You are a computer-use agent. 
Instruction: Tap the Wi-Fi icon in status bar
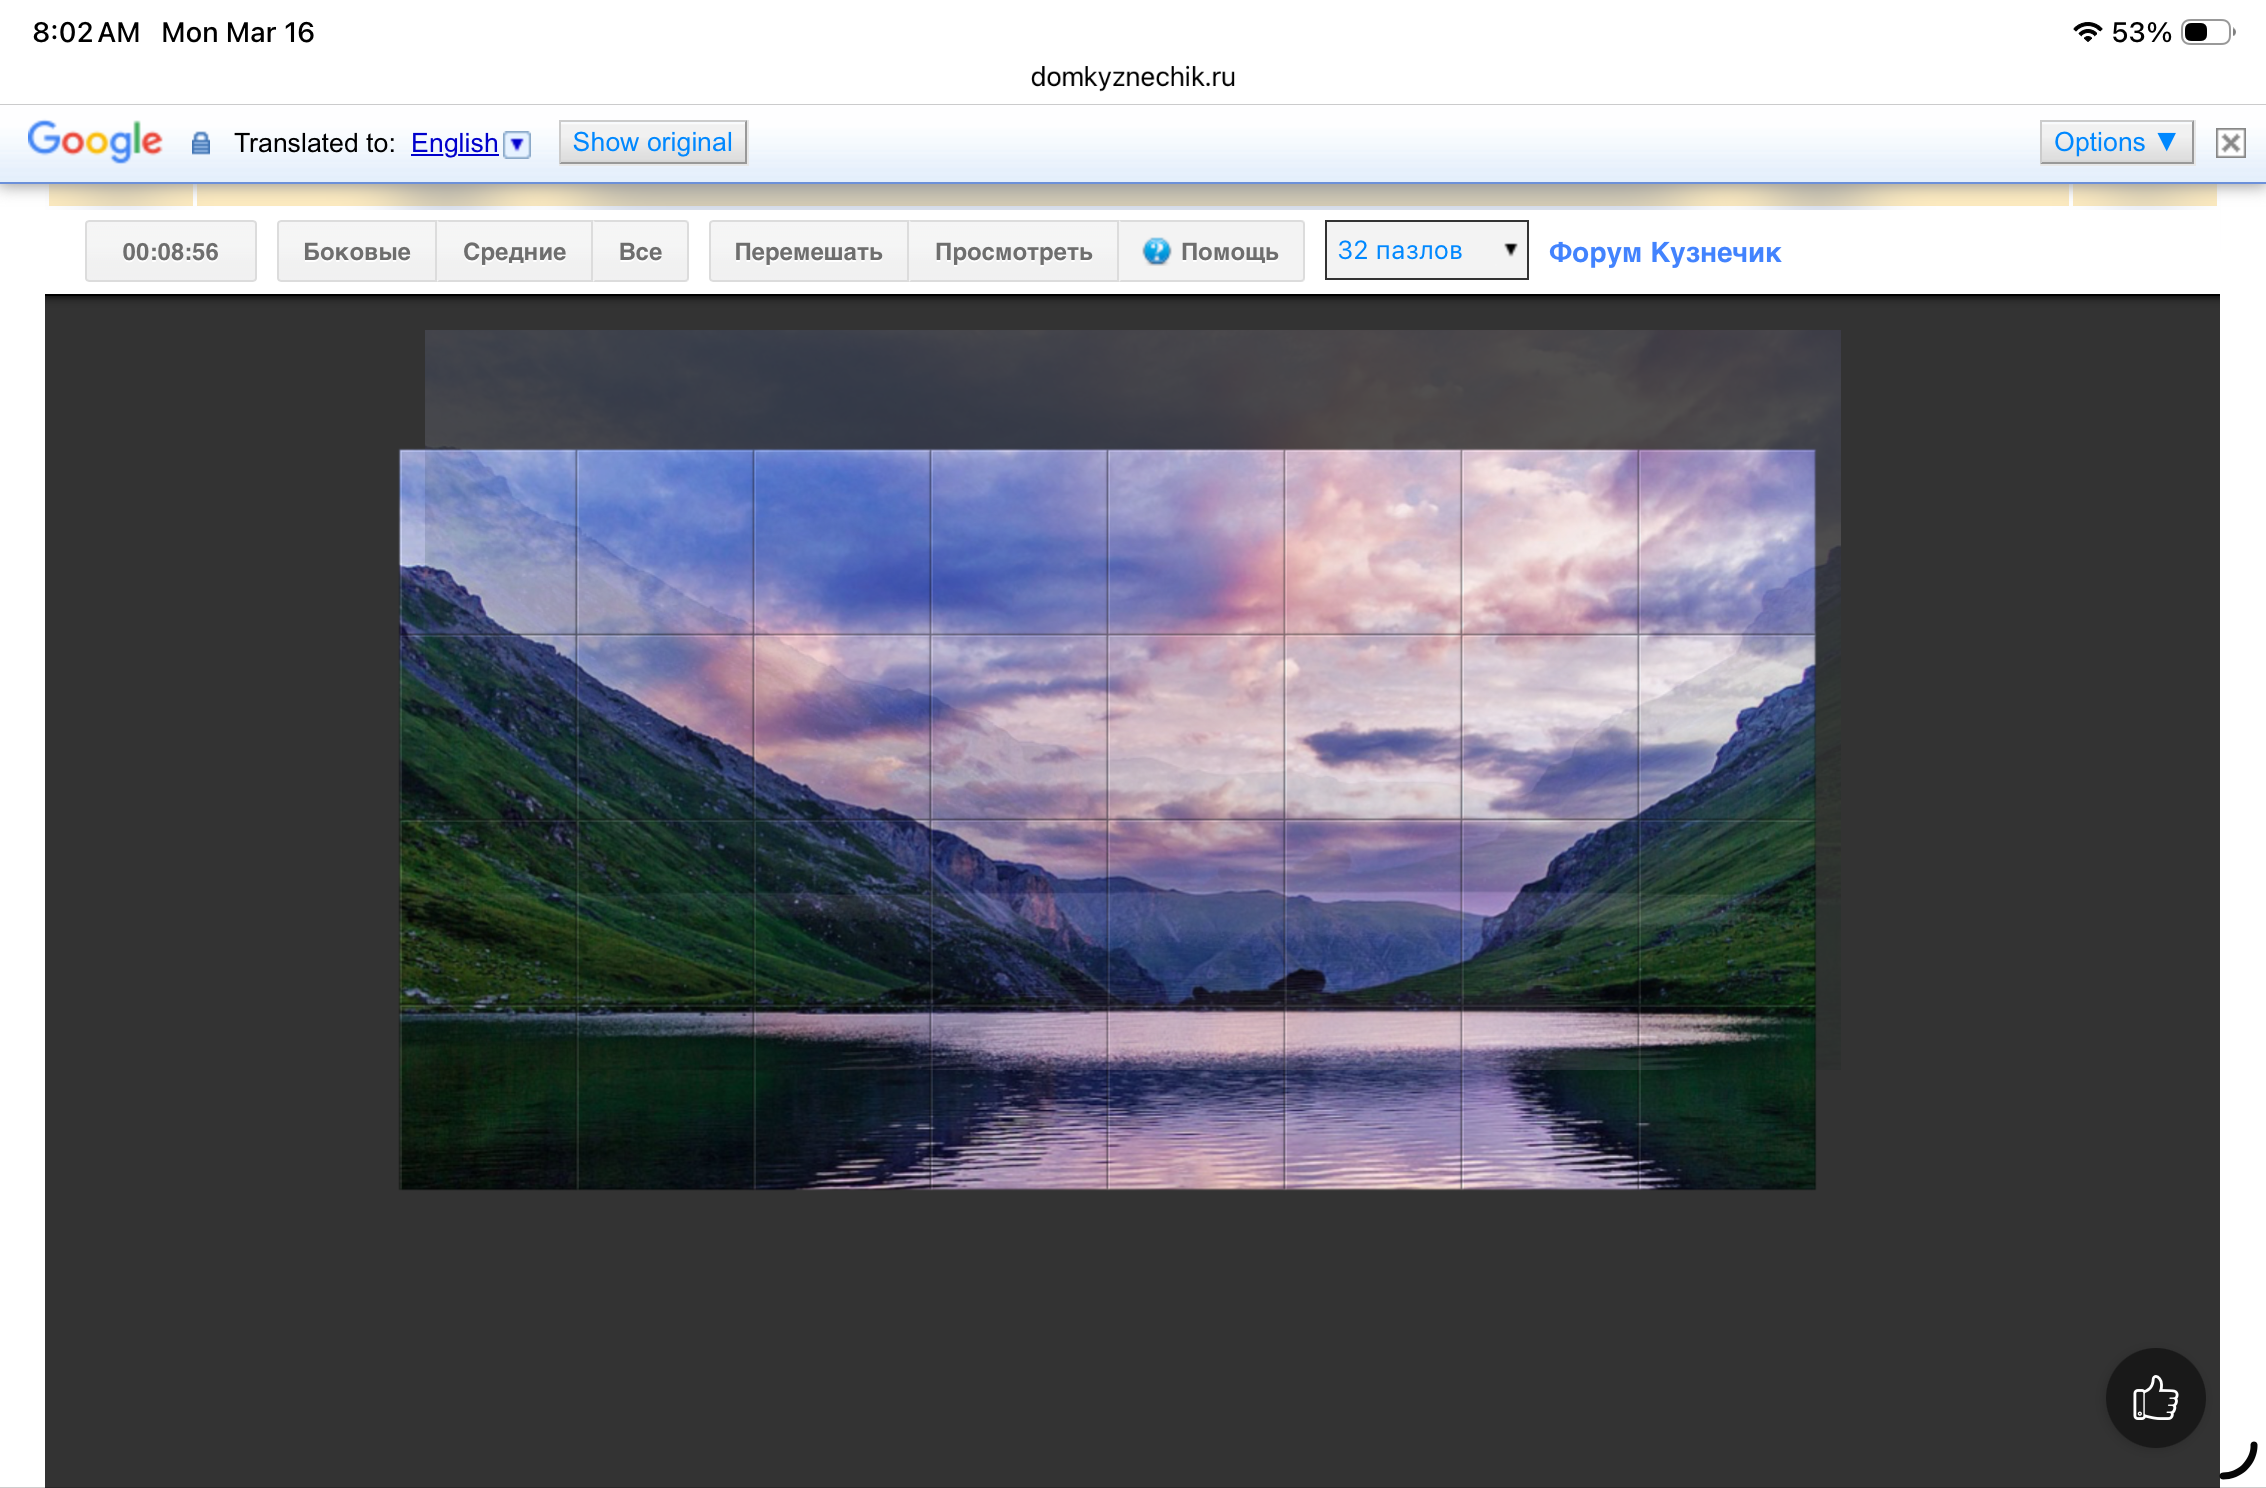(x=2086, y=32)
